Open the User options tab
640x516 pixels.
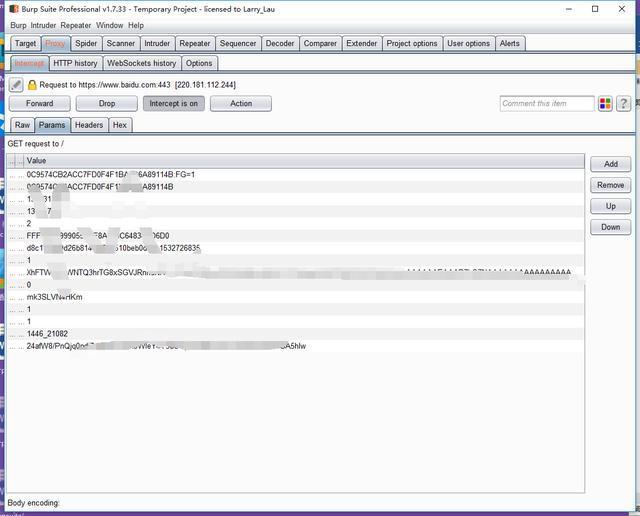[x=469, y=43]
